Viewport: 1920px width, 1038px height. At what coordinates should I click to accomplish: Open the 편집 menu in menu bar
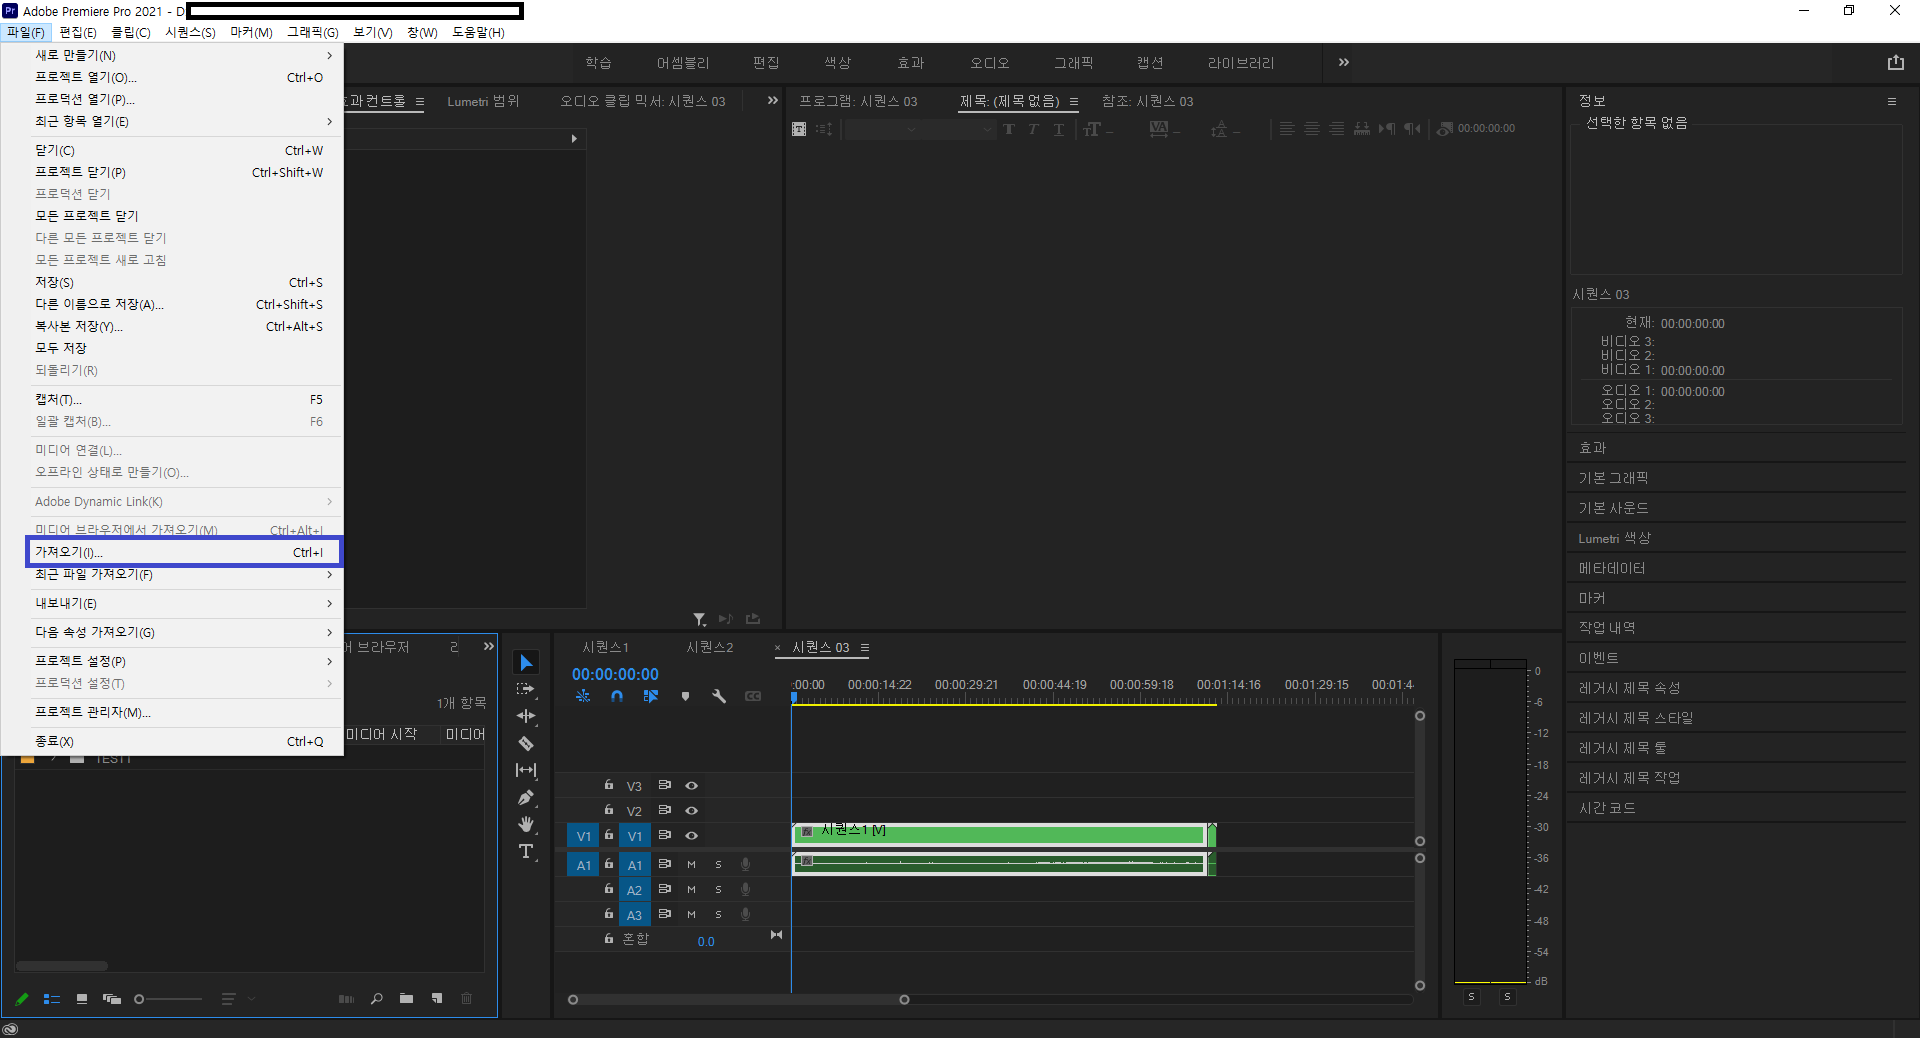(x=78, y=32)
